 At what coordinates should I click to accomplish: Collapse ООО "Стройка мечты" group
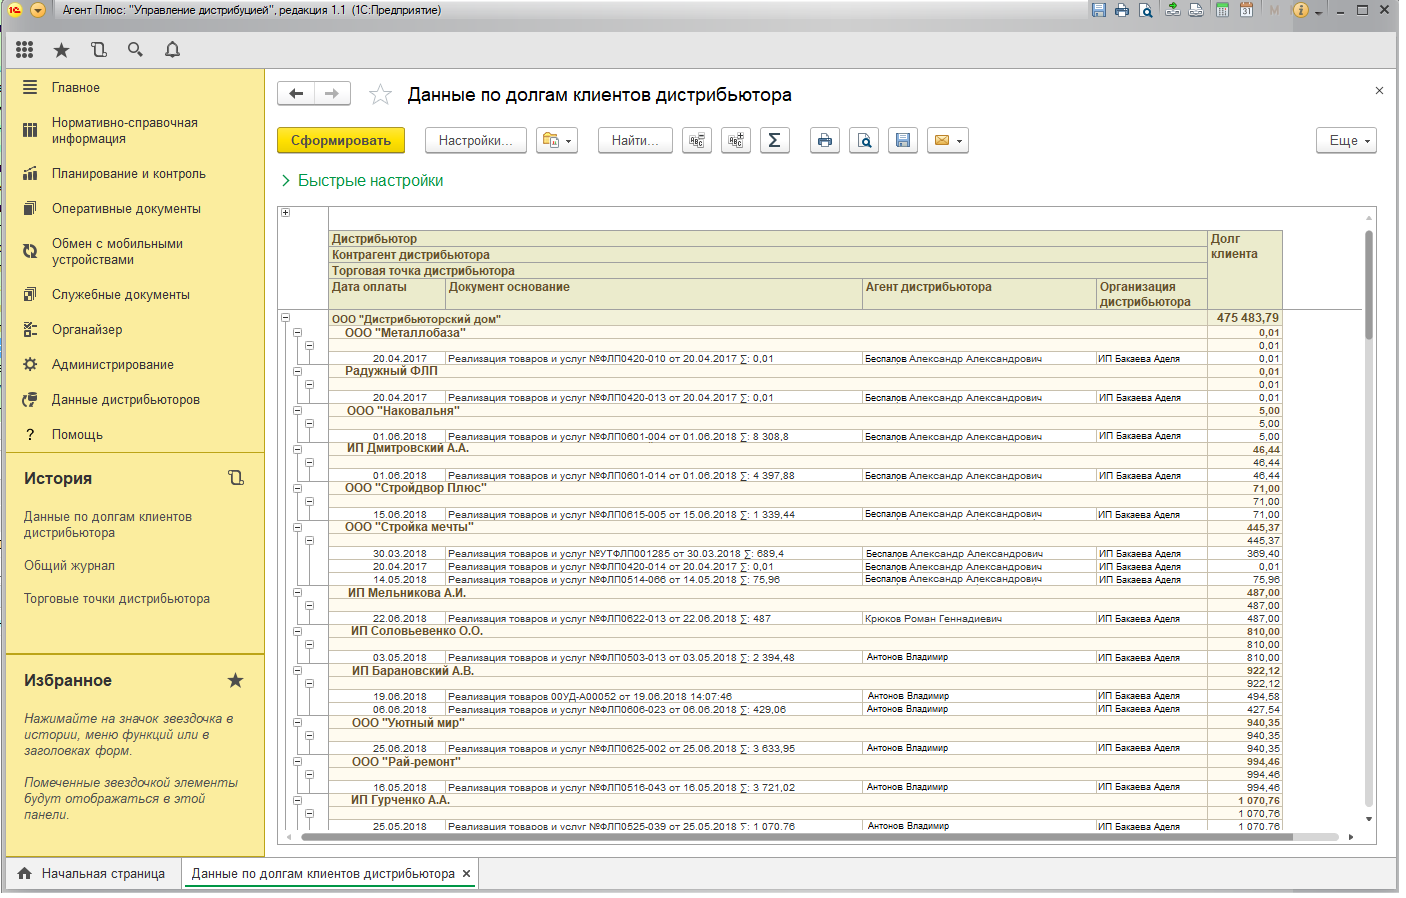click(x=297, y=527)
